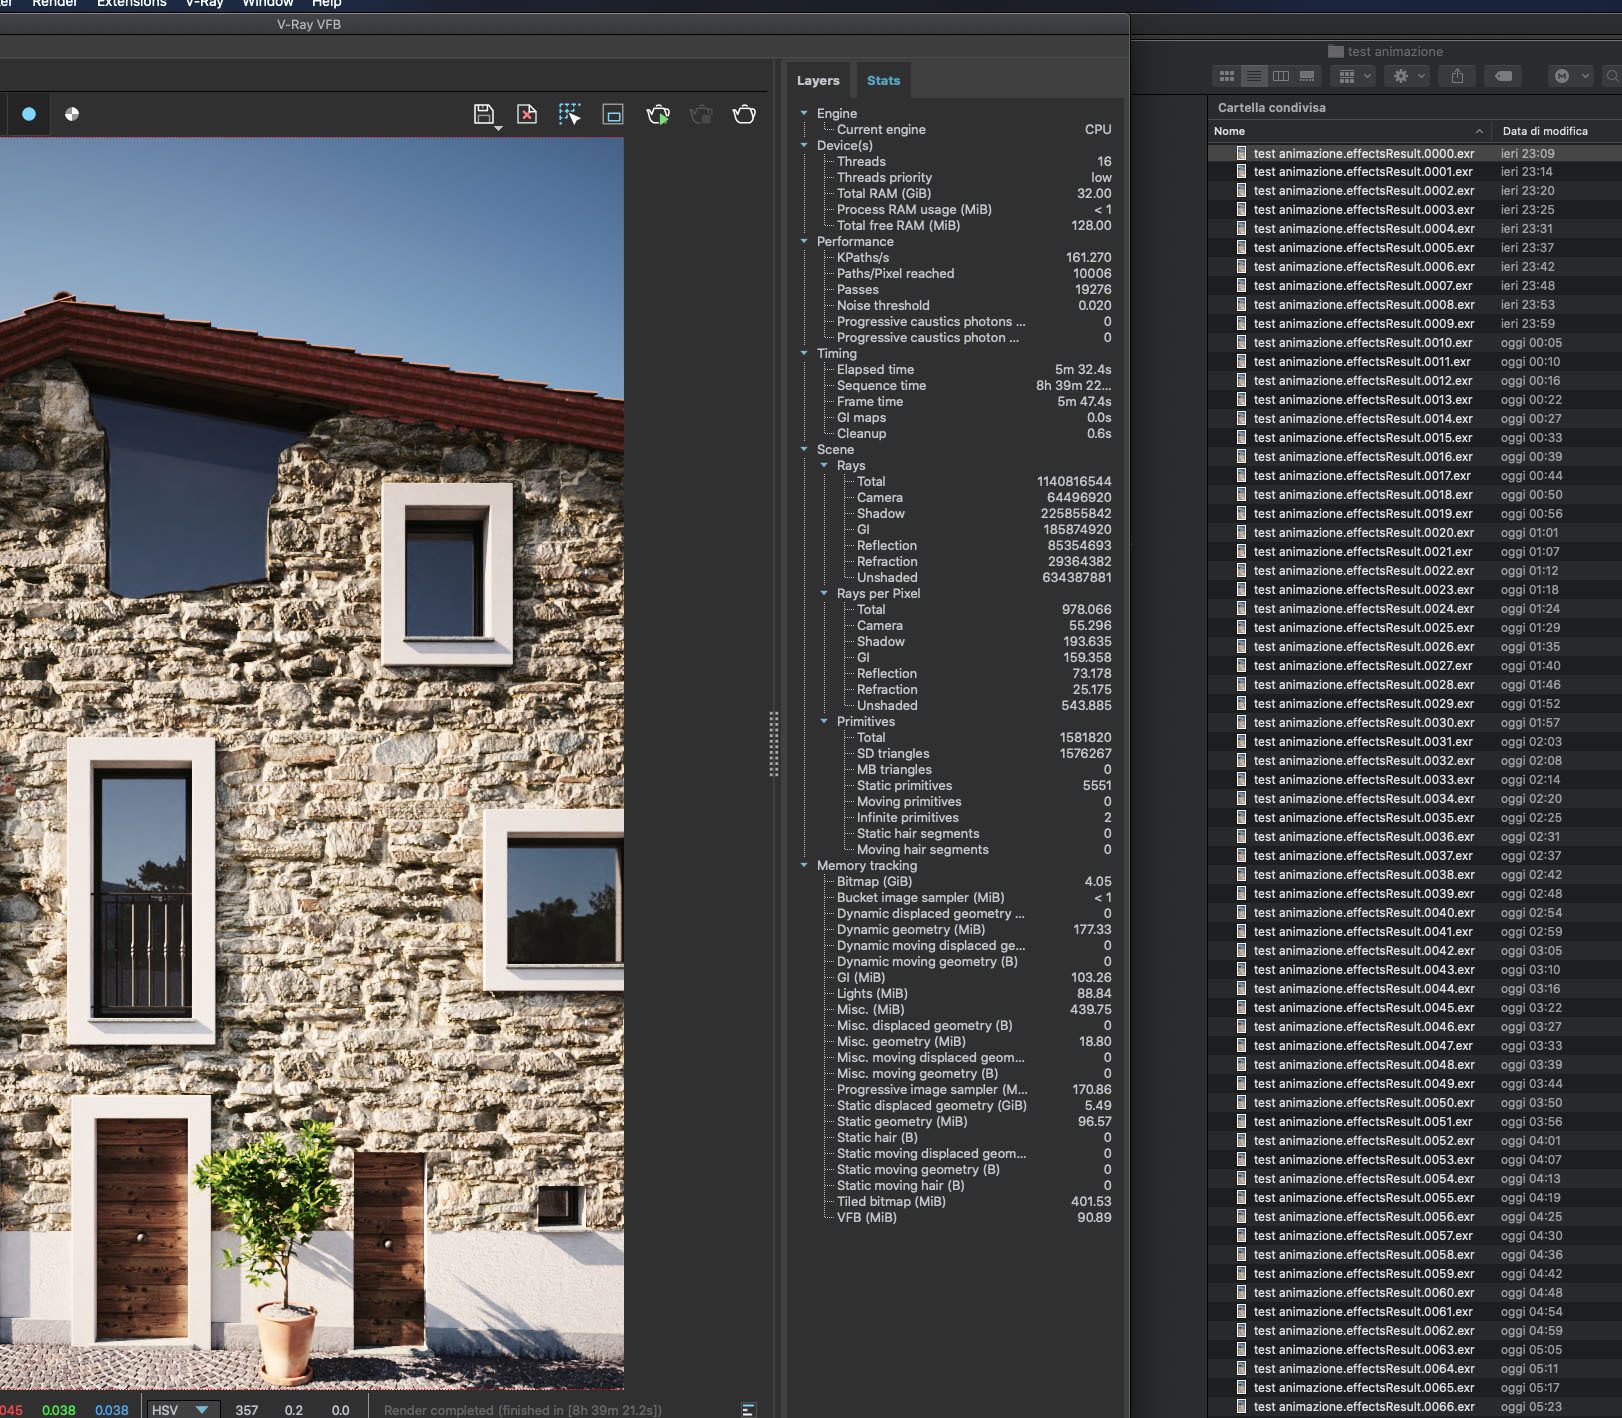Open the VFB log icon
The width and height of the screenshot is (1622, 1418).
[x=748, y=1409]
